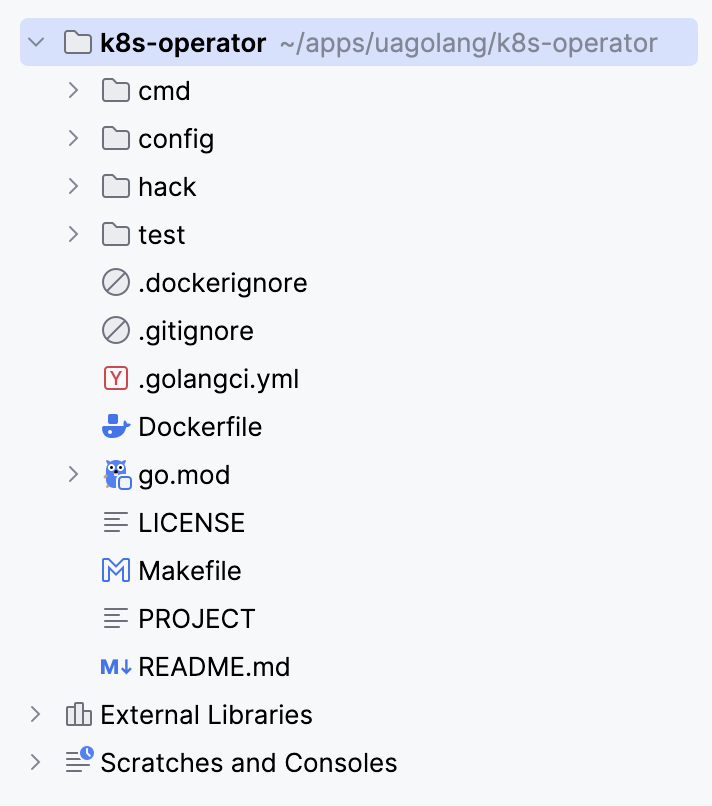Click the Docker whale icon beside Dockerfile

click(116, 427)
